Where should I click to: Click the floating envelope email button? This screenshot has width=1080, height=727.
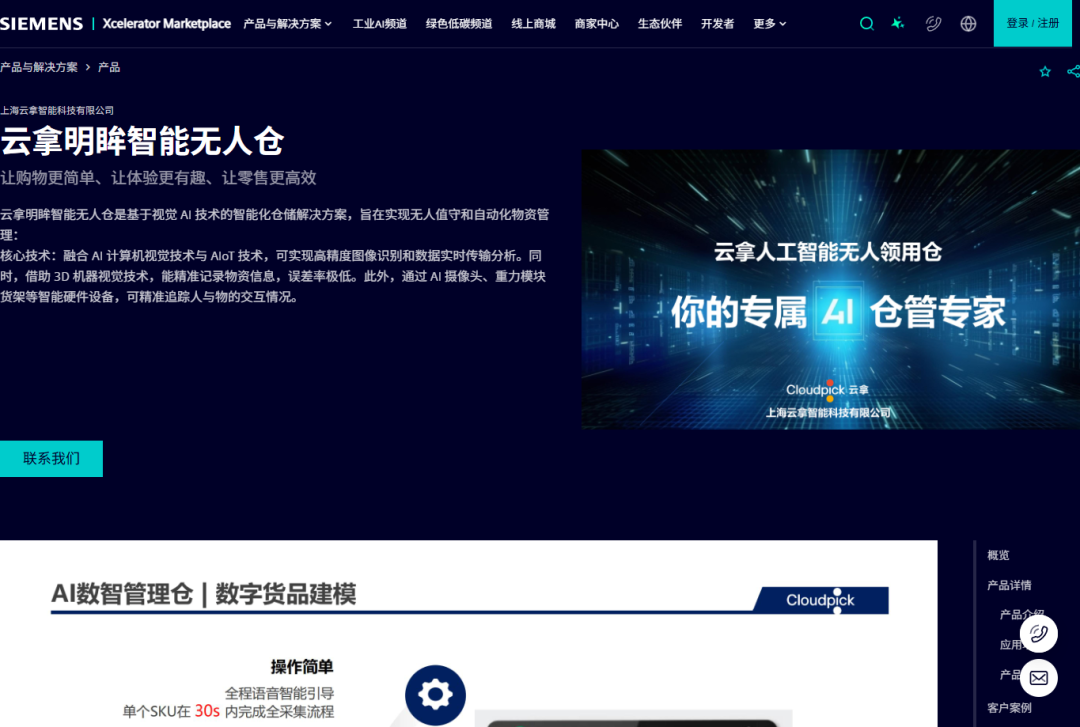point(1038,678)
